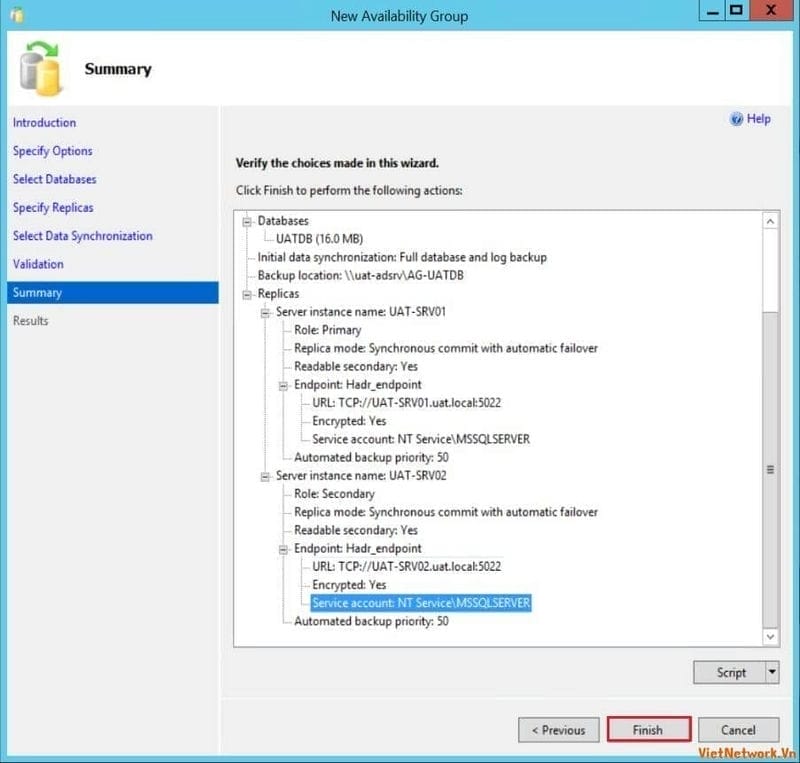The image size is (800, 763).
Task: Click Finish to create availability group
Action: coord(648,730)
